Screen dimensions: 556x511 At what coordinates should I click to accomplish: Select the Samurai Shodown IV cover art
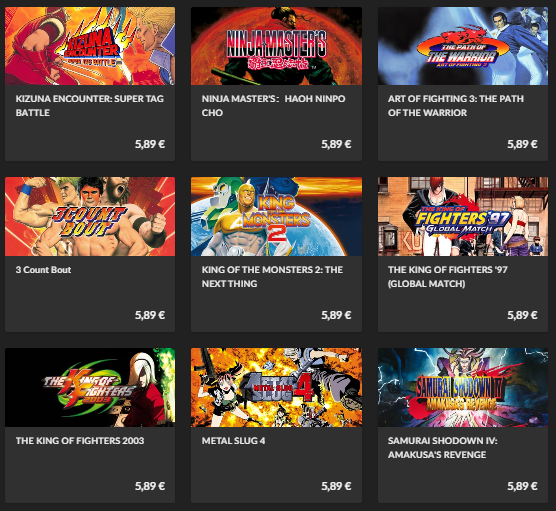tap(463, 387)
